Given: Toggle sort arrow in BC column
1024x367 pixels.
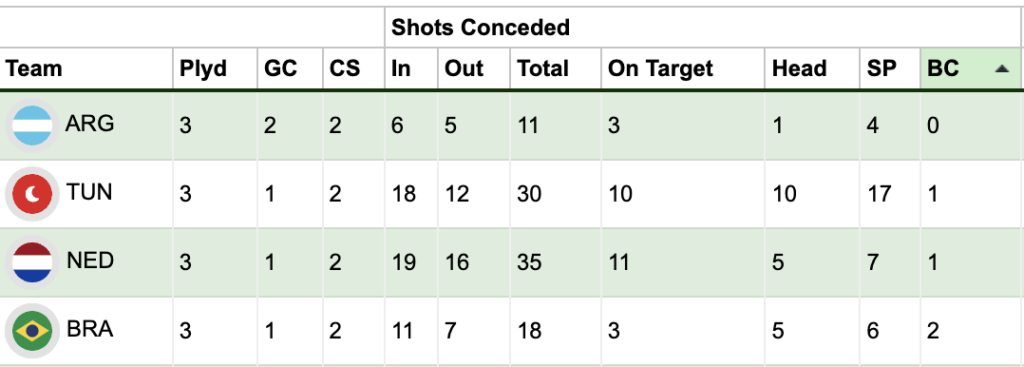Looking at the screenshot, I should coord(1002,69).
